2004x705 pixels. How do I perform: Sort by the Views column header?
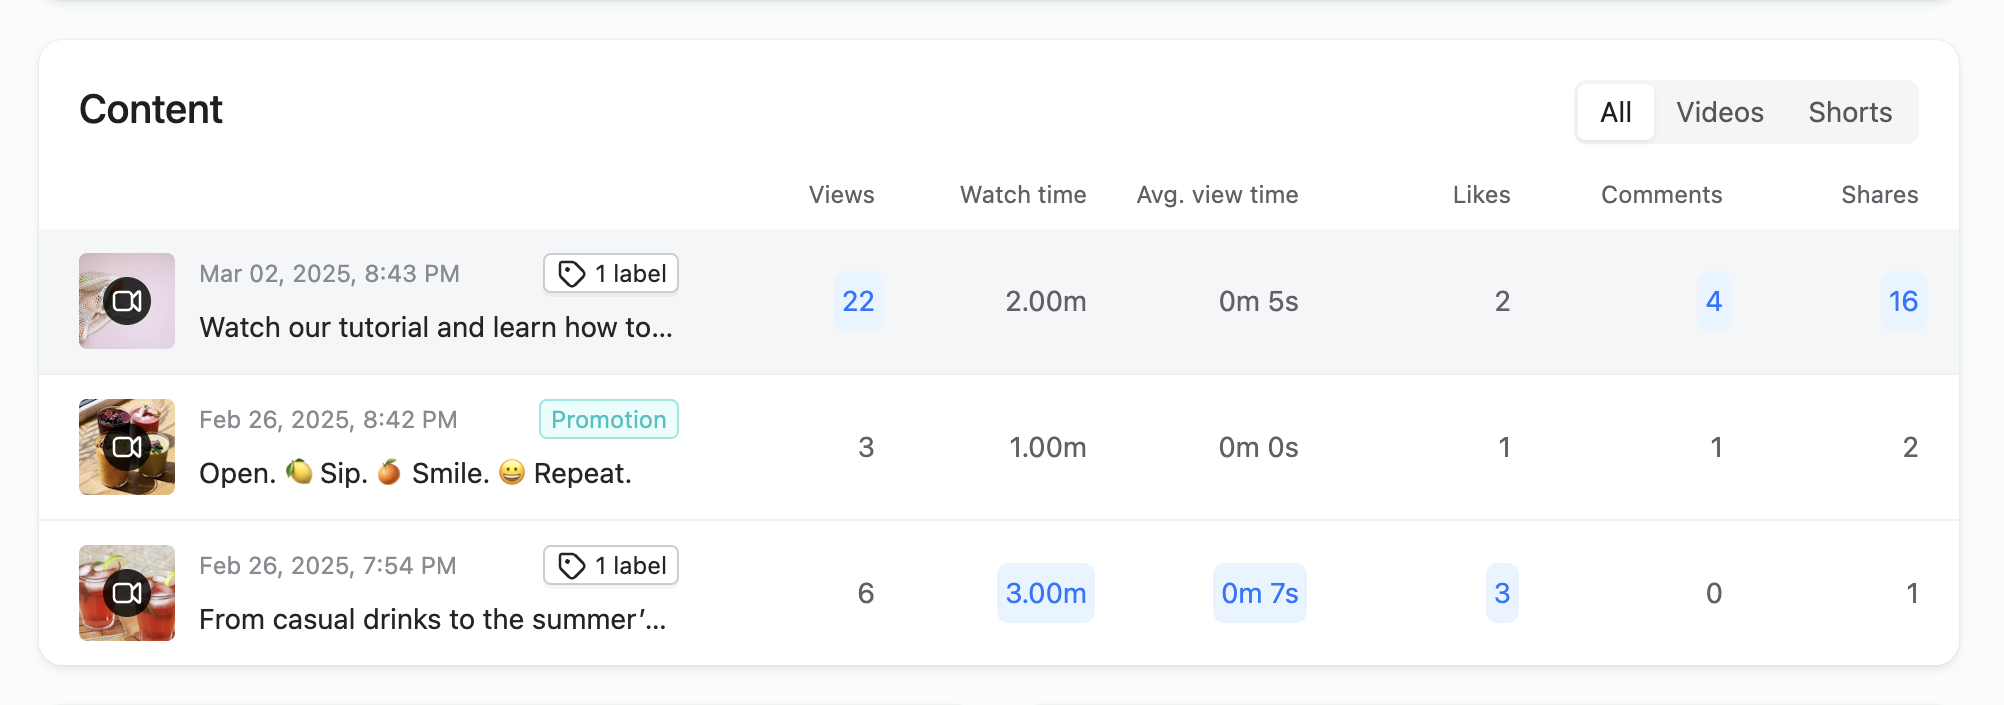(x=841, y=195)
